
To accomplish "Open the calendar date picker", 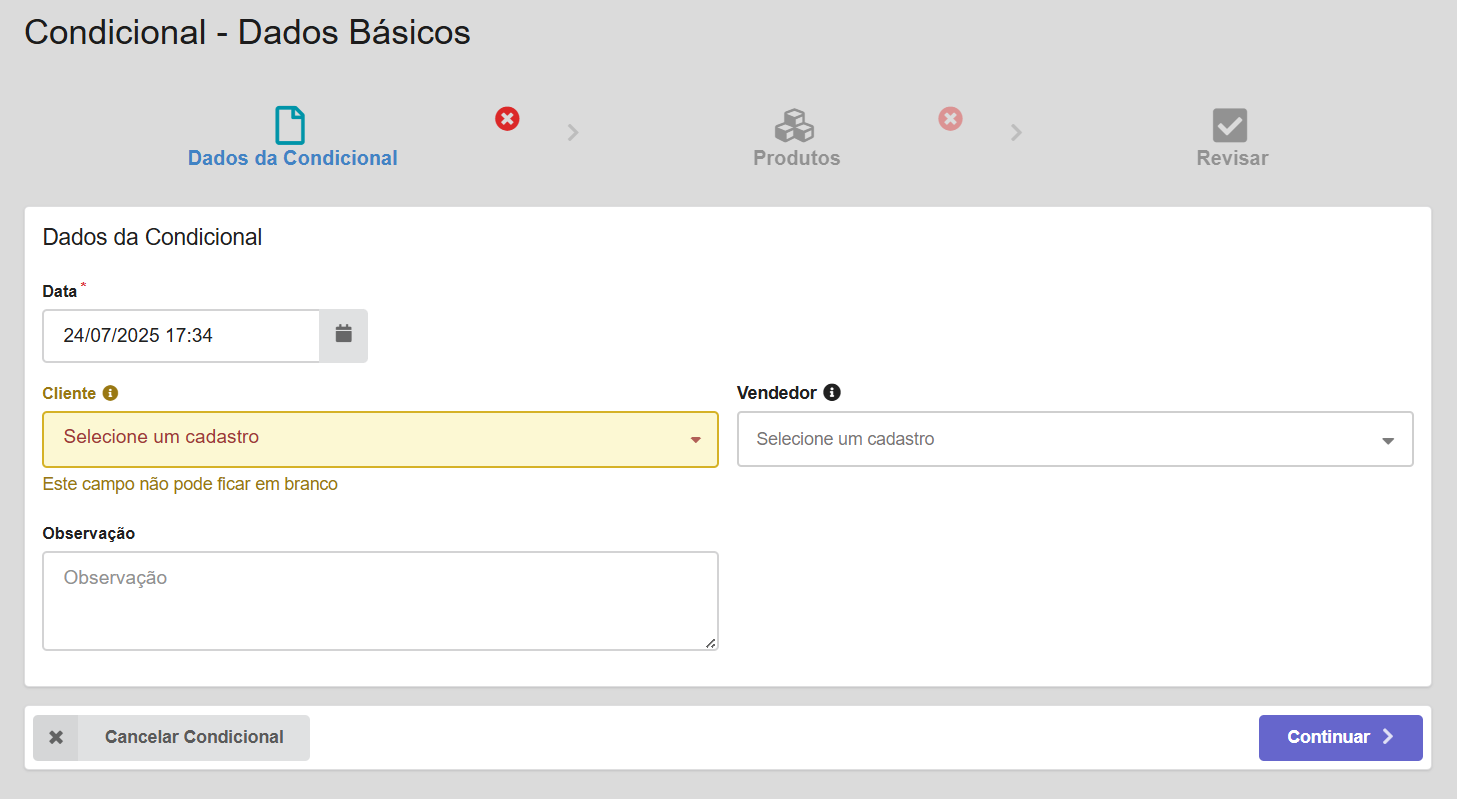I will point(343,335).
